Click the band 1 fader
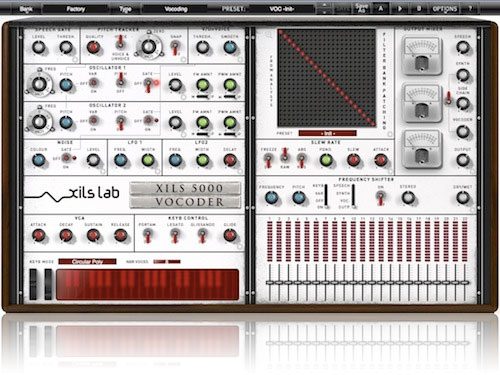Image resolution: width=500 pixels, height=375 pixels. pyautogui.click(x=269, y=282)
